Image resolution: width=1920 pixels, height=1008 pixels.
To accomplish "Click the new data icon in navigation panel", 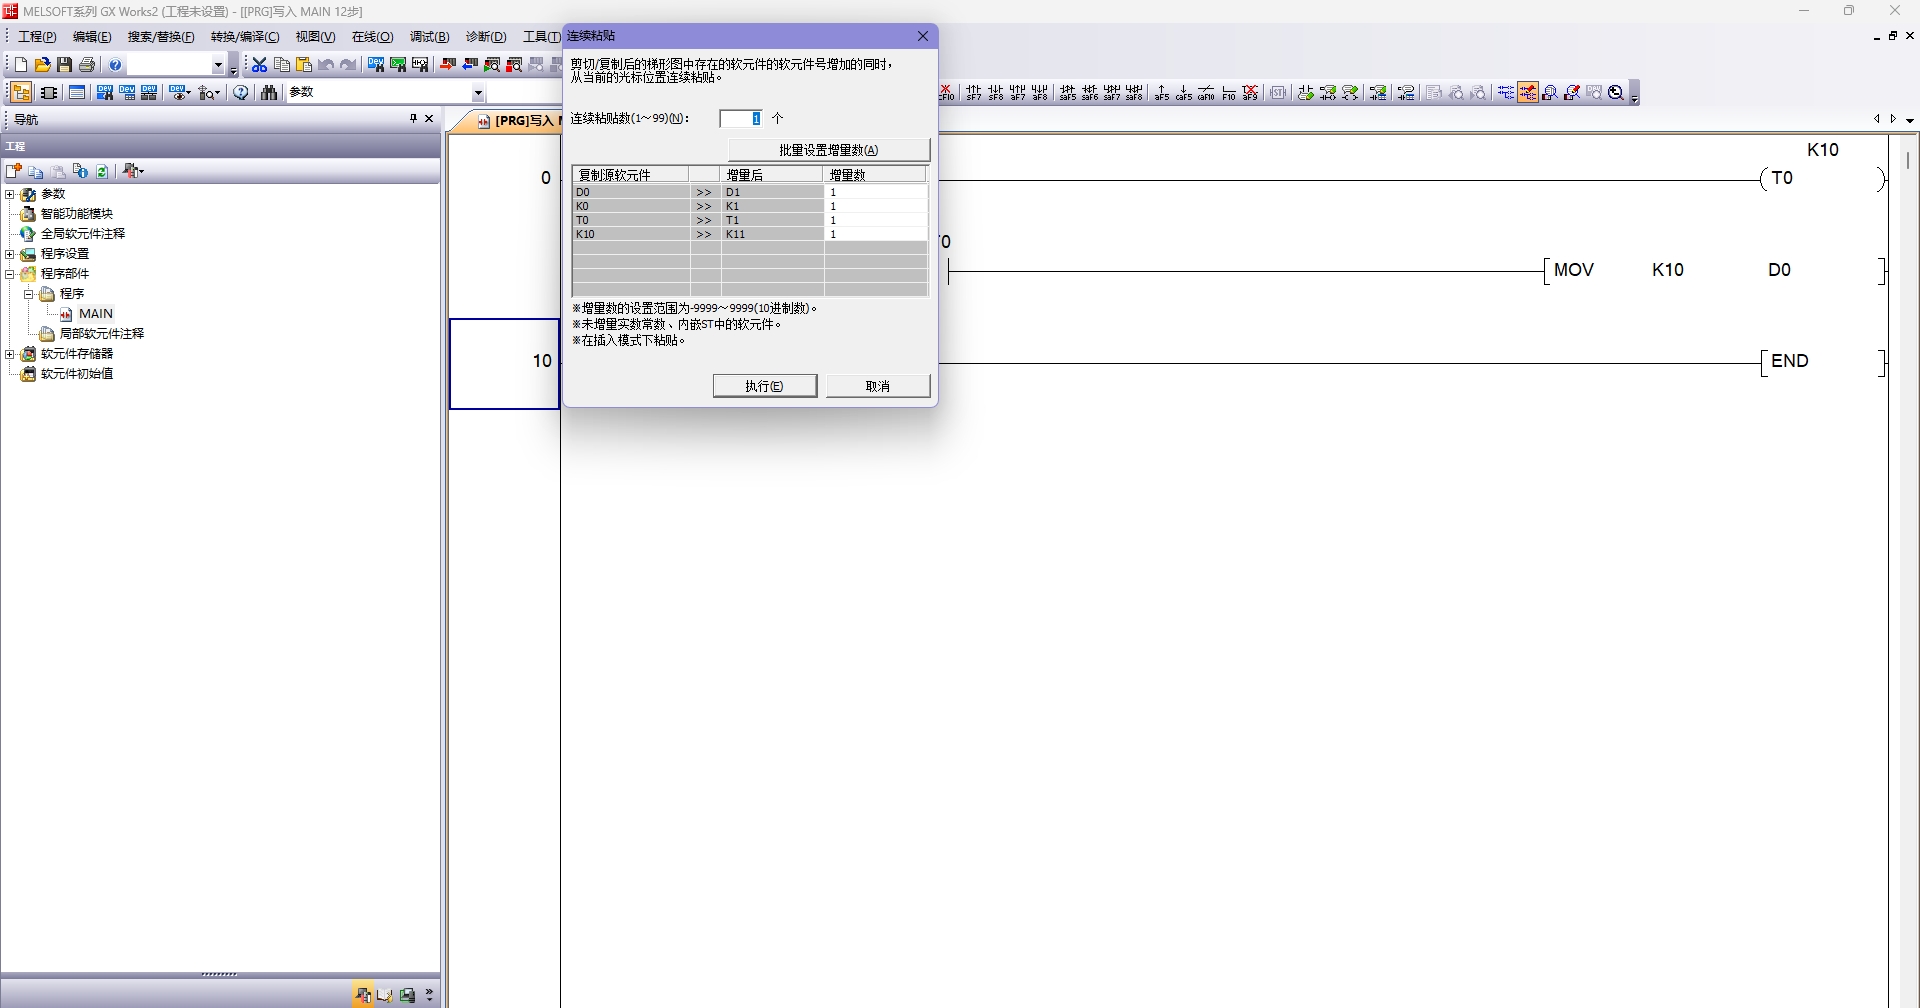I will (14, 171).
